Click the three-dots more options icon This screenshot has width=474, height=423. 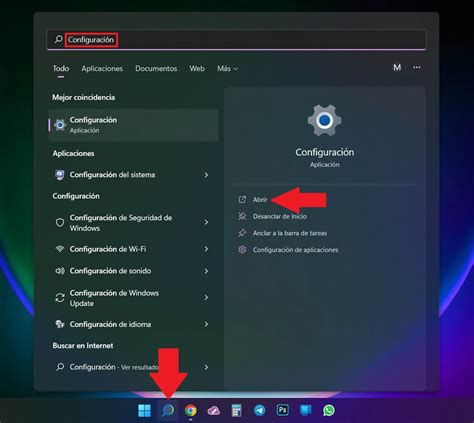[417, 67]
